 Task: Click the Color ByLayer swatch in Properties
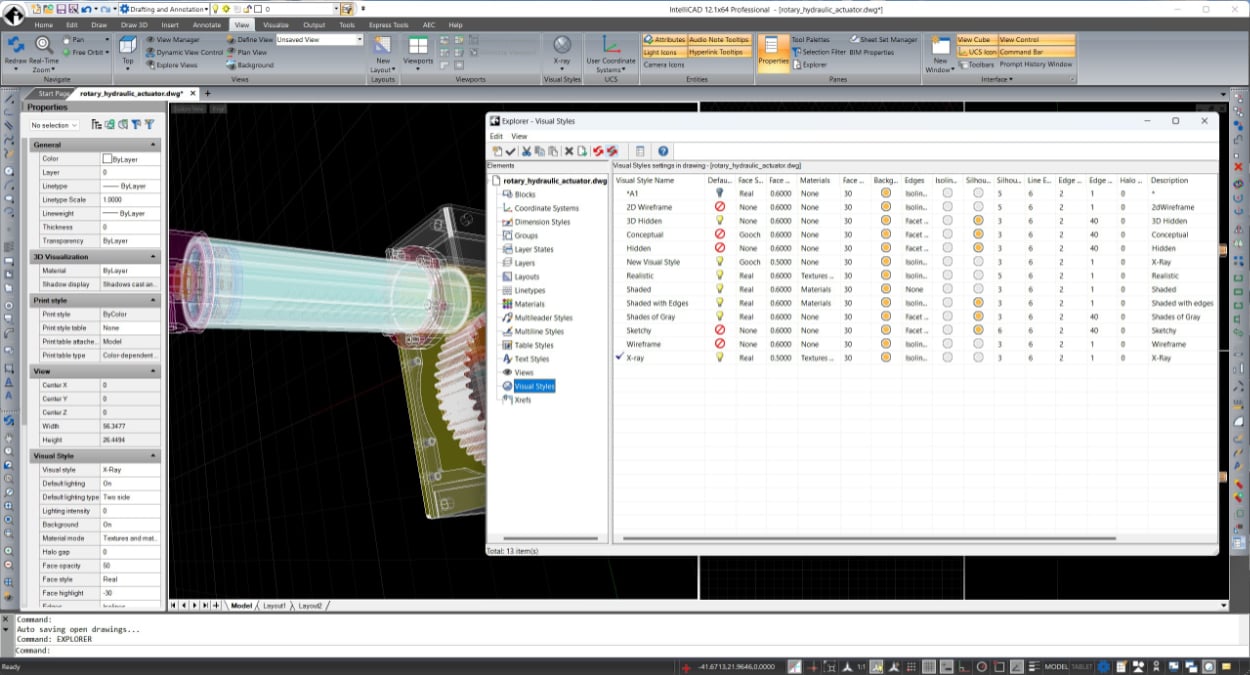point(107,159)
